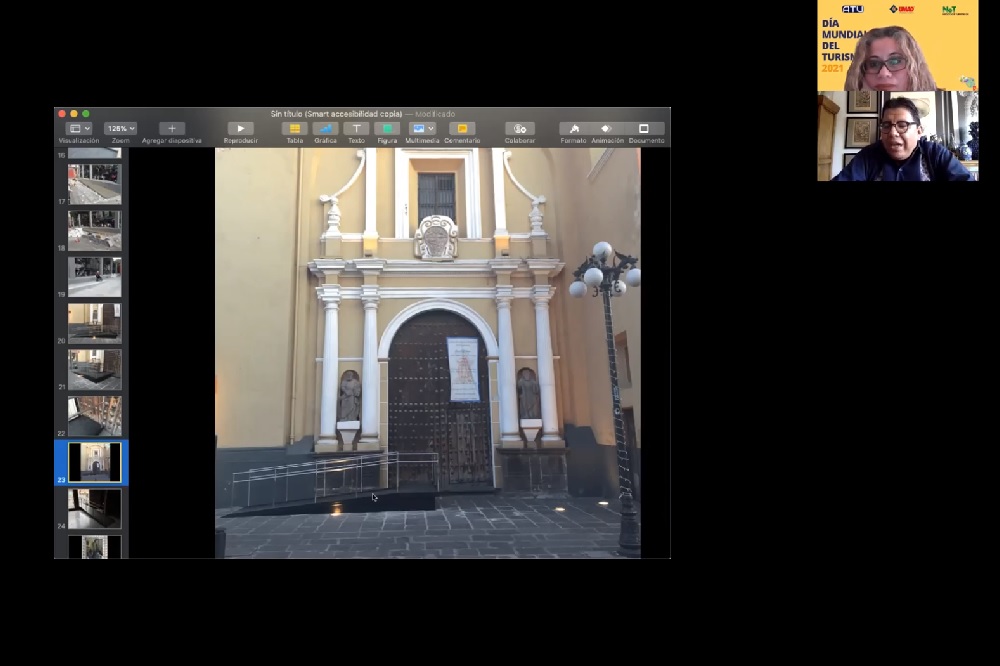
Task: Select slide 24 thumbnail in navigator
Action: point(95,508)
